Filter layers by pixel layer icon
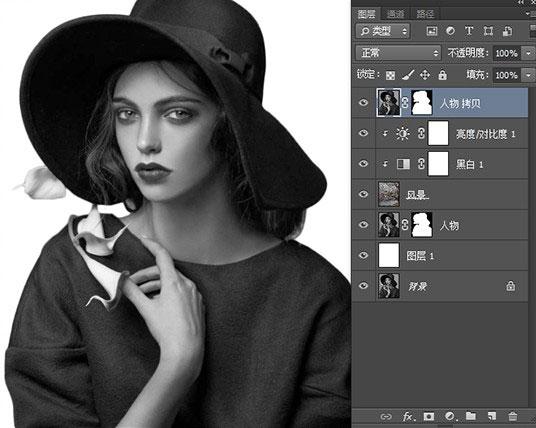 coord(432,31)
